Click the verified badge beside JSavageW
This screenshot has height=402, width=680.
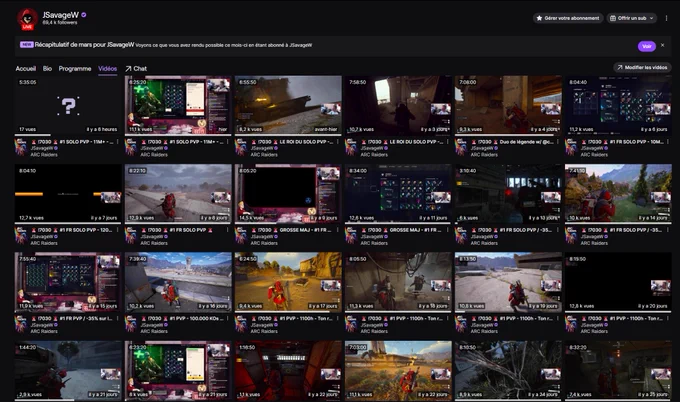(84, 15)
